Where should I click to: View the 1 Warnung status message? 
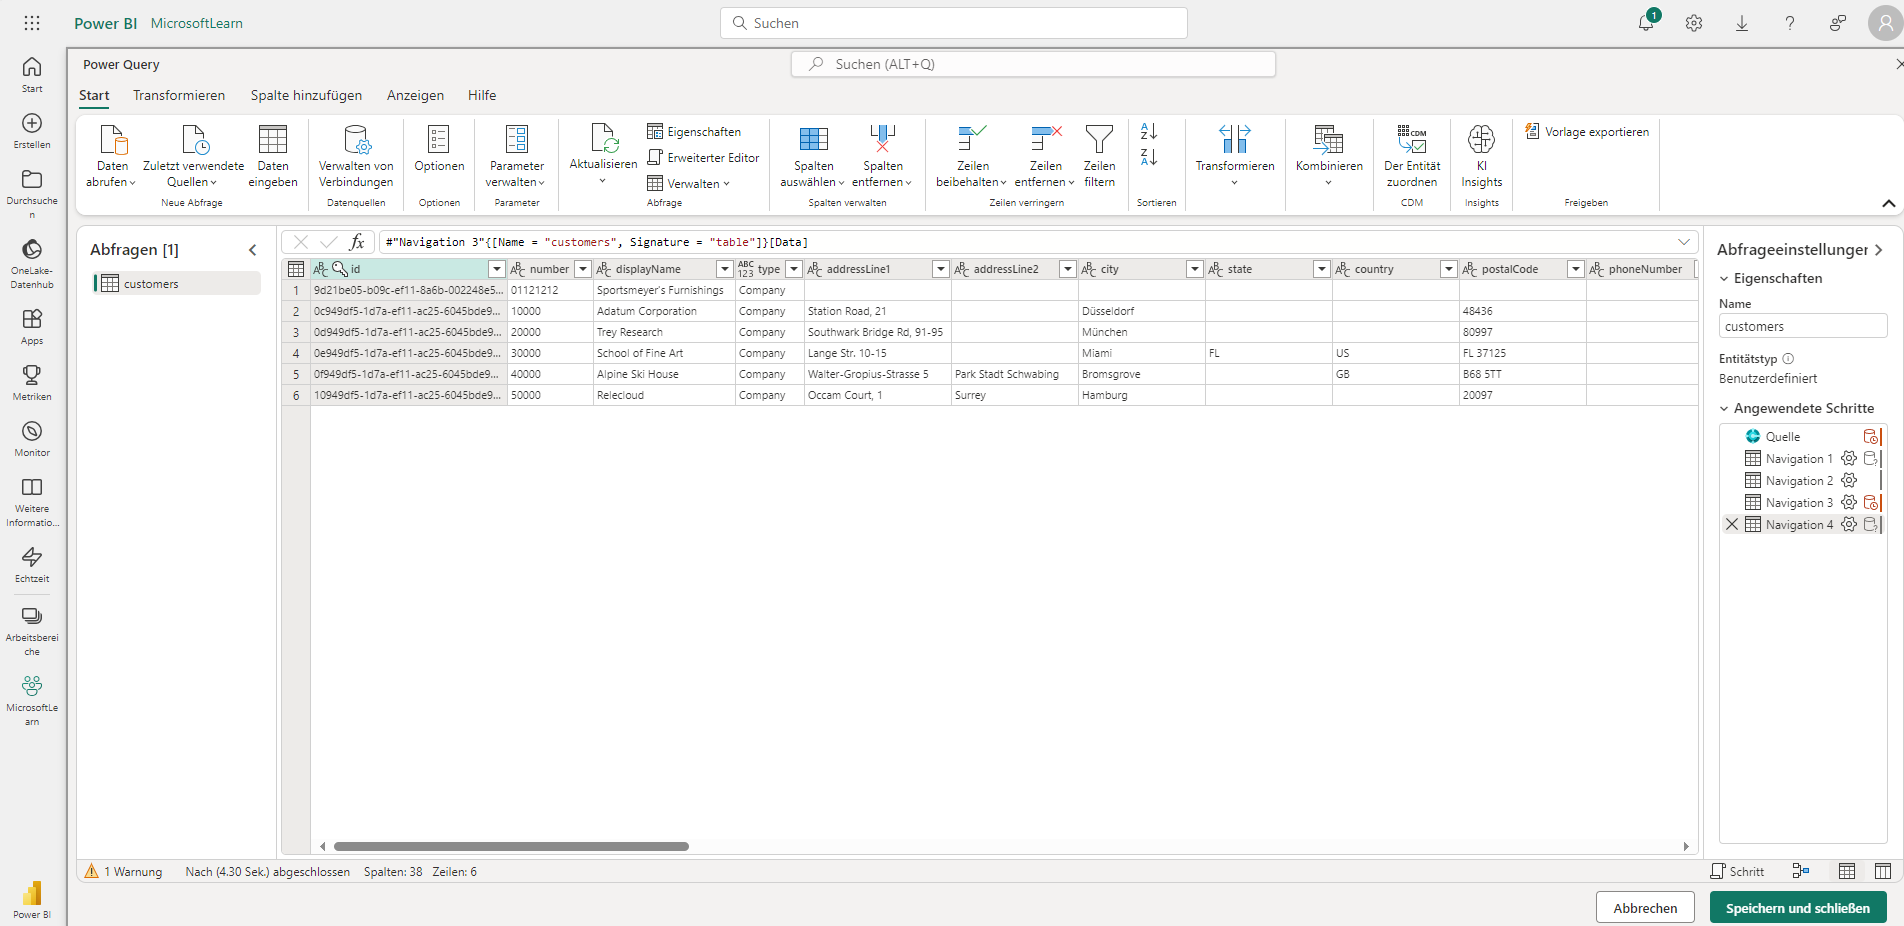[124, 872]
